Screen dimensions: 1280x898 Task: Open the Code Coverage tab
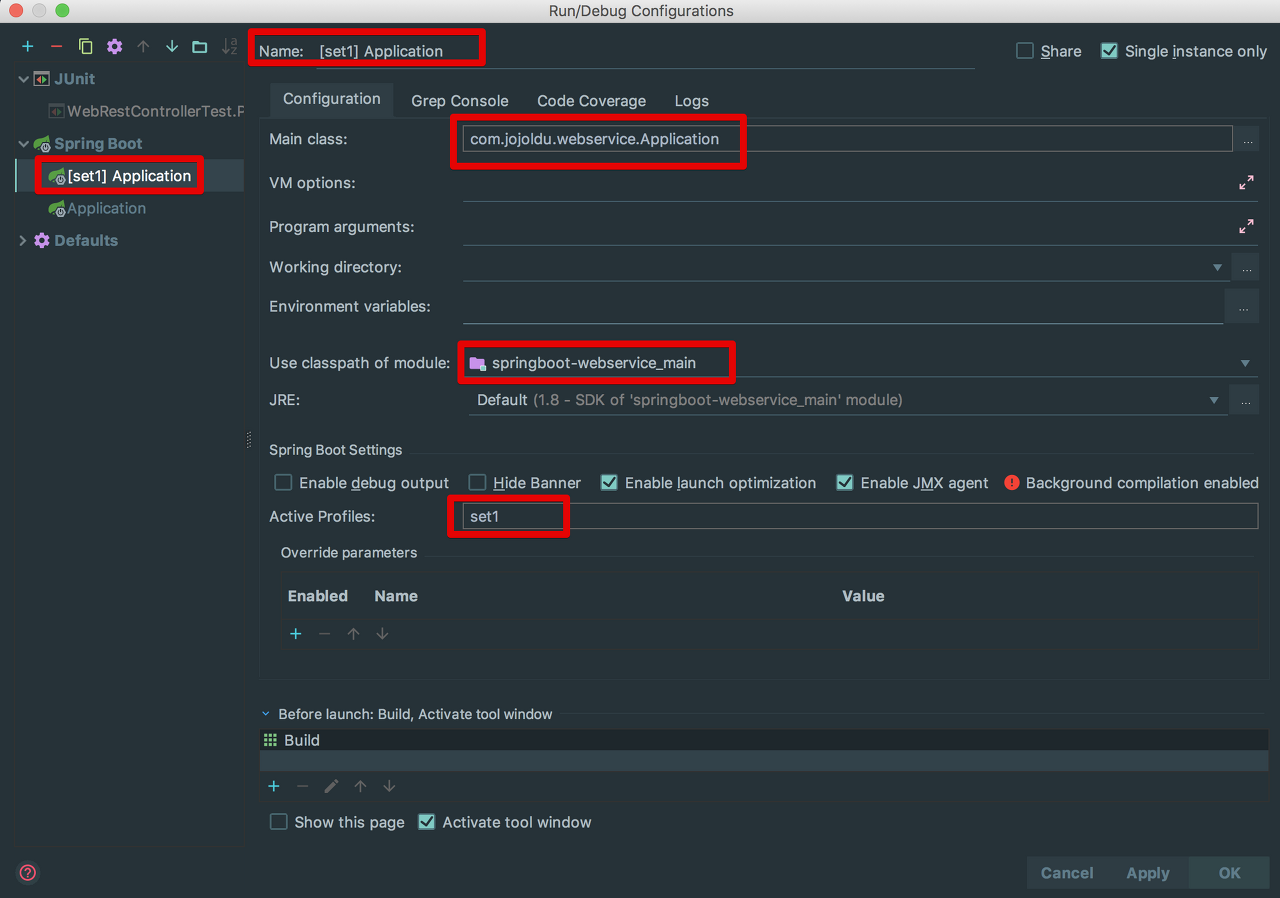click(x=592, y=101)
